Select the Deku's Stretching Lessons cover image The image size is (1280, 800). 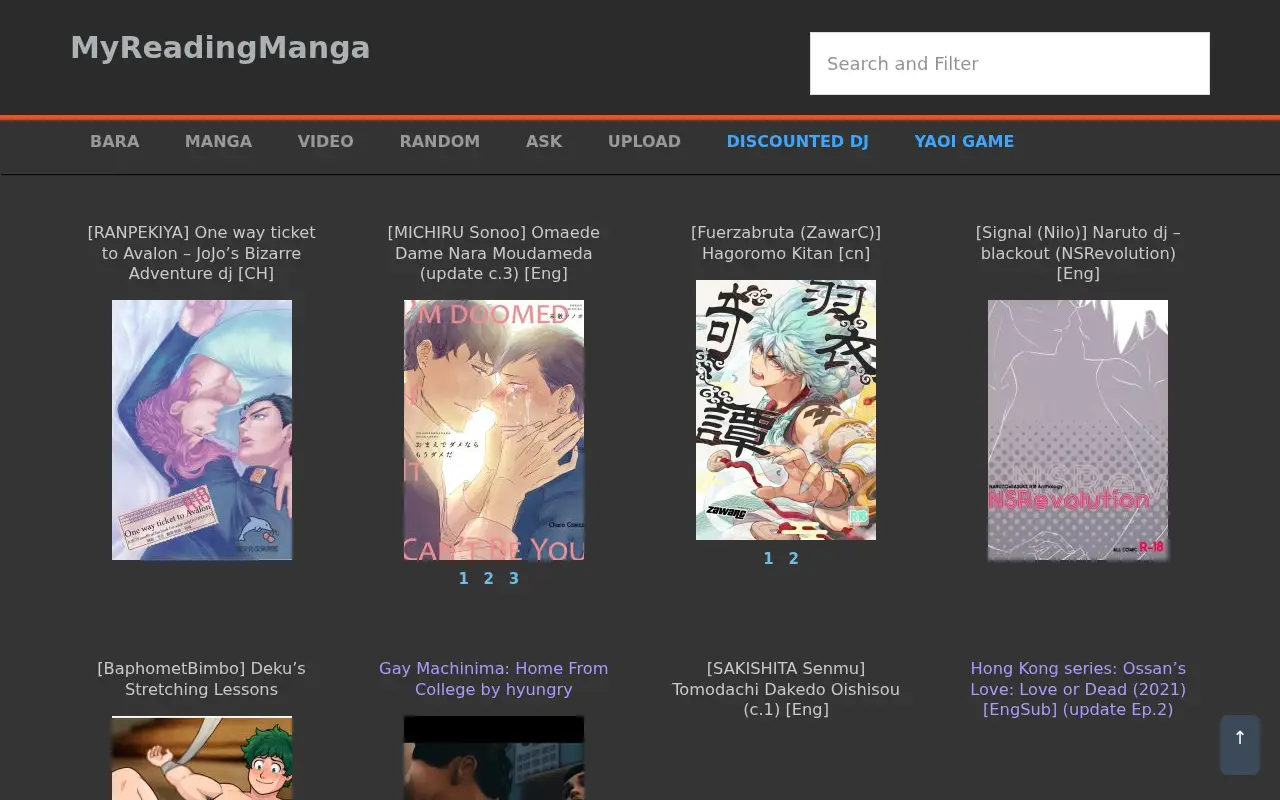coord(202,758)
